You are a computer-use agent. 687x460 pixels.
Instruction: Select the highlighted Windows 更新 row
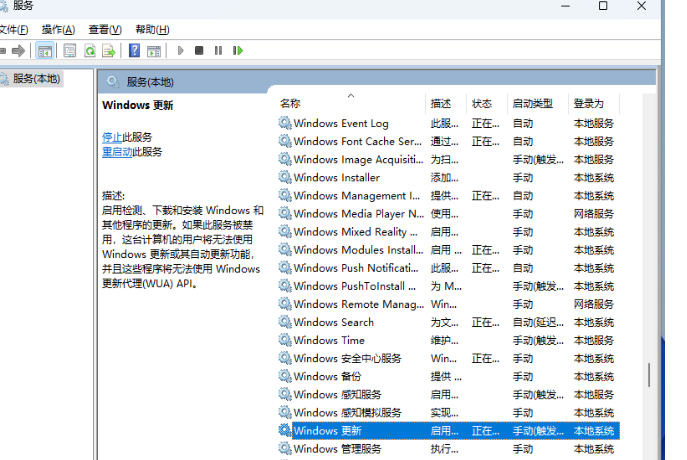coord(449,431)
